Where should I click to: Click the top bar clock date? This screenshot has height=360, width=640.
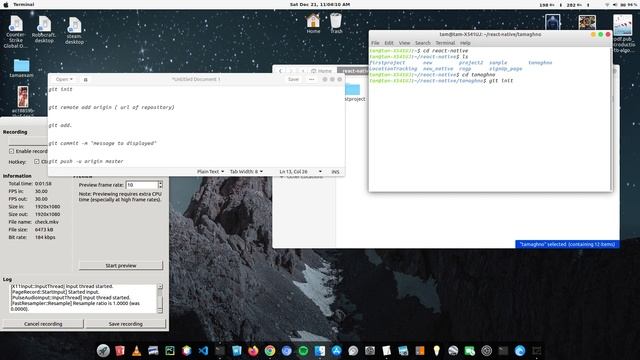(320, 4)
